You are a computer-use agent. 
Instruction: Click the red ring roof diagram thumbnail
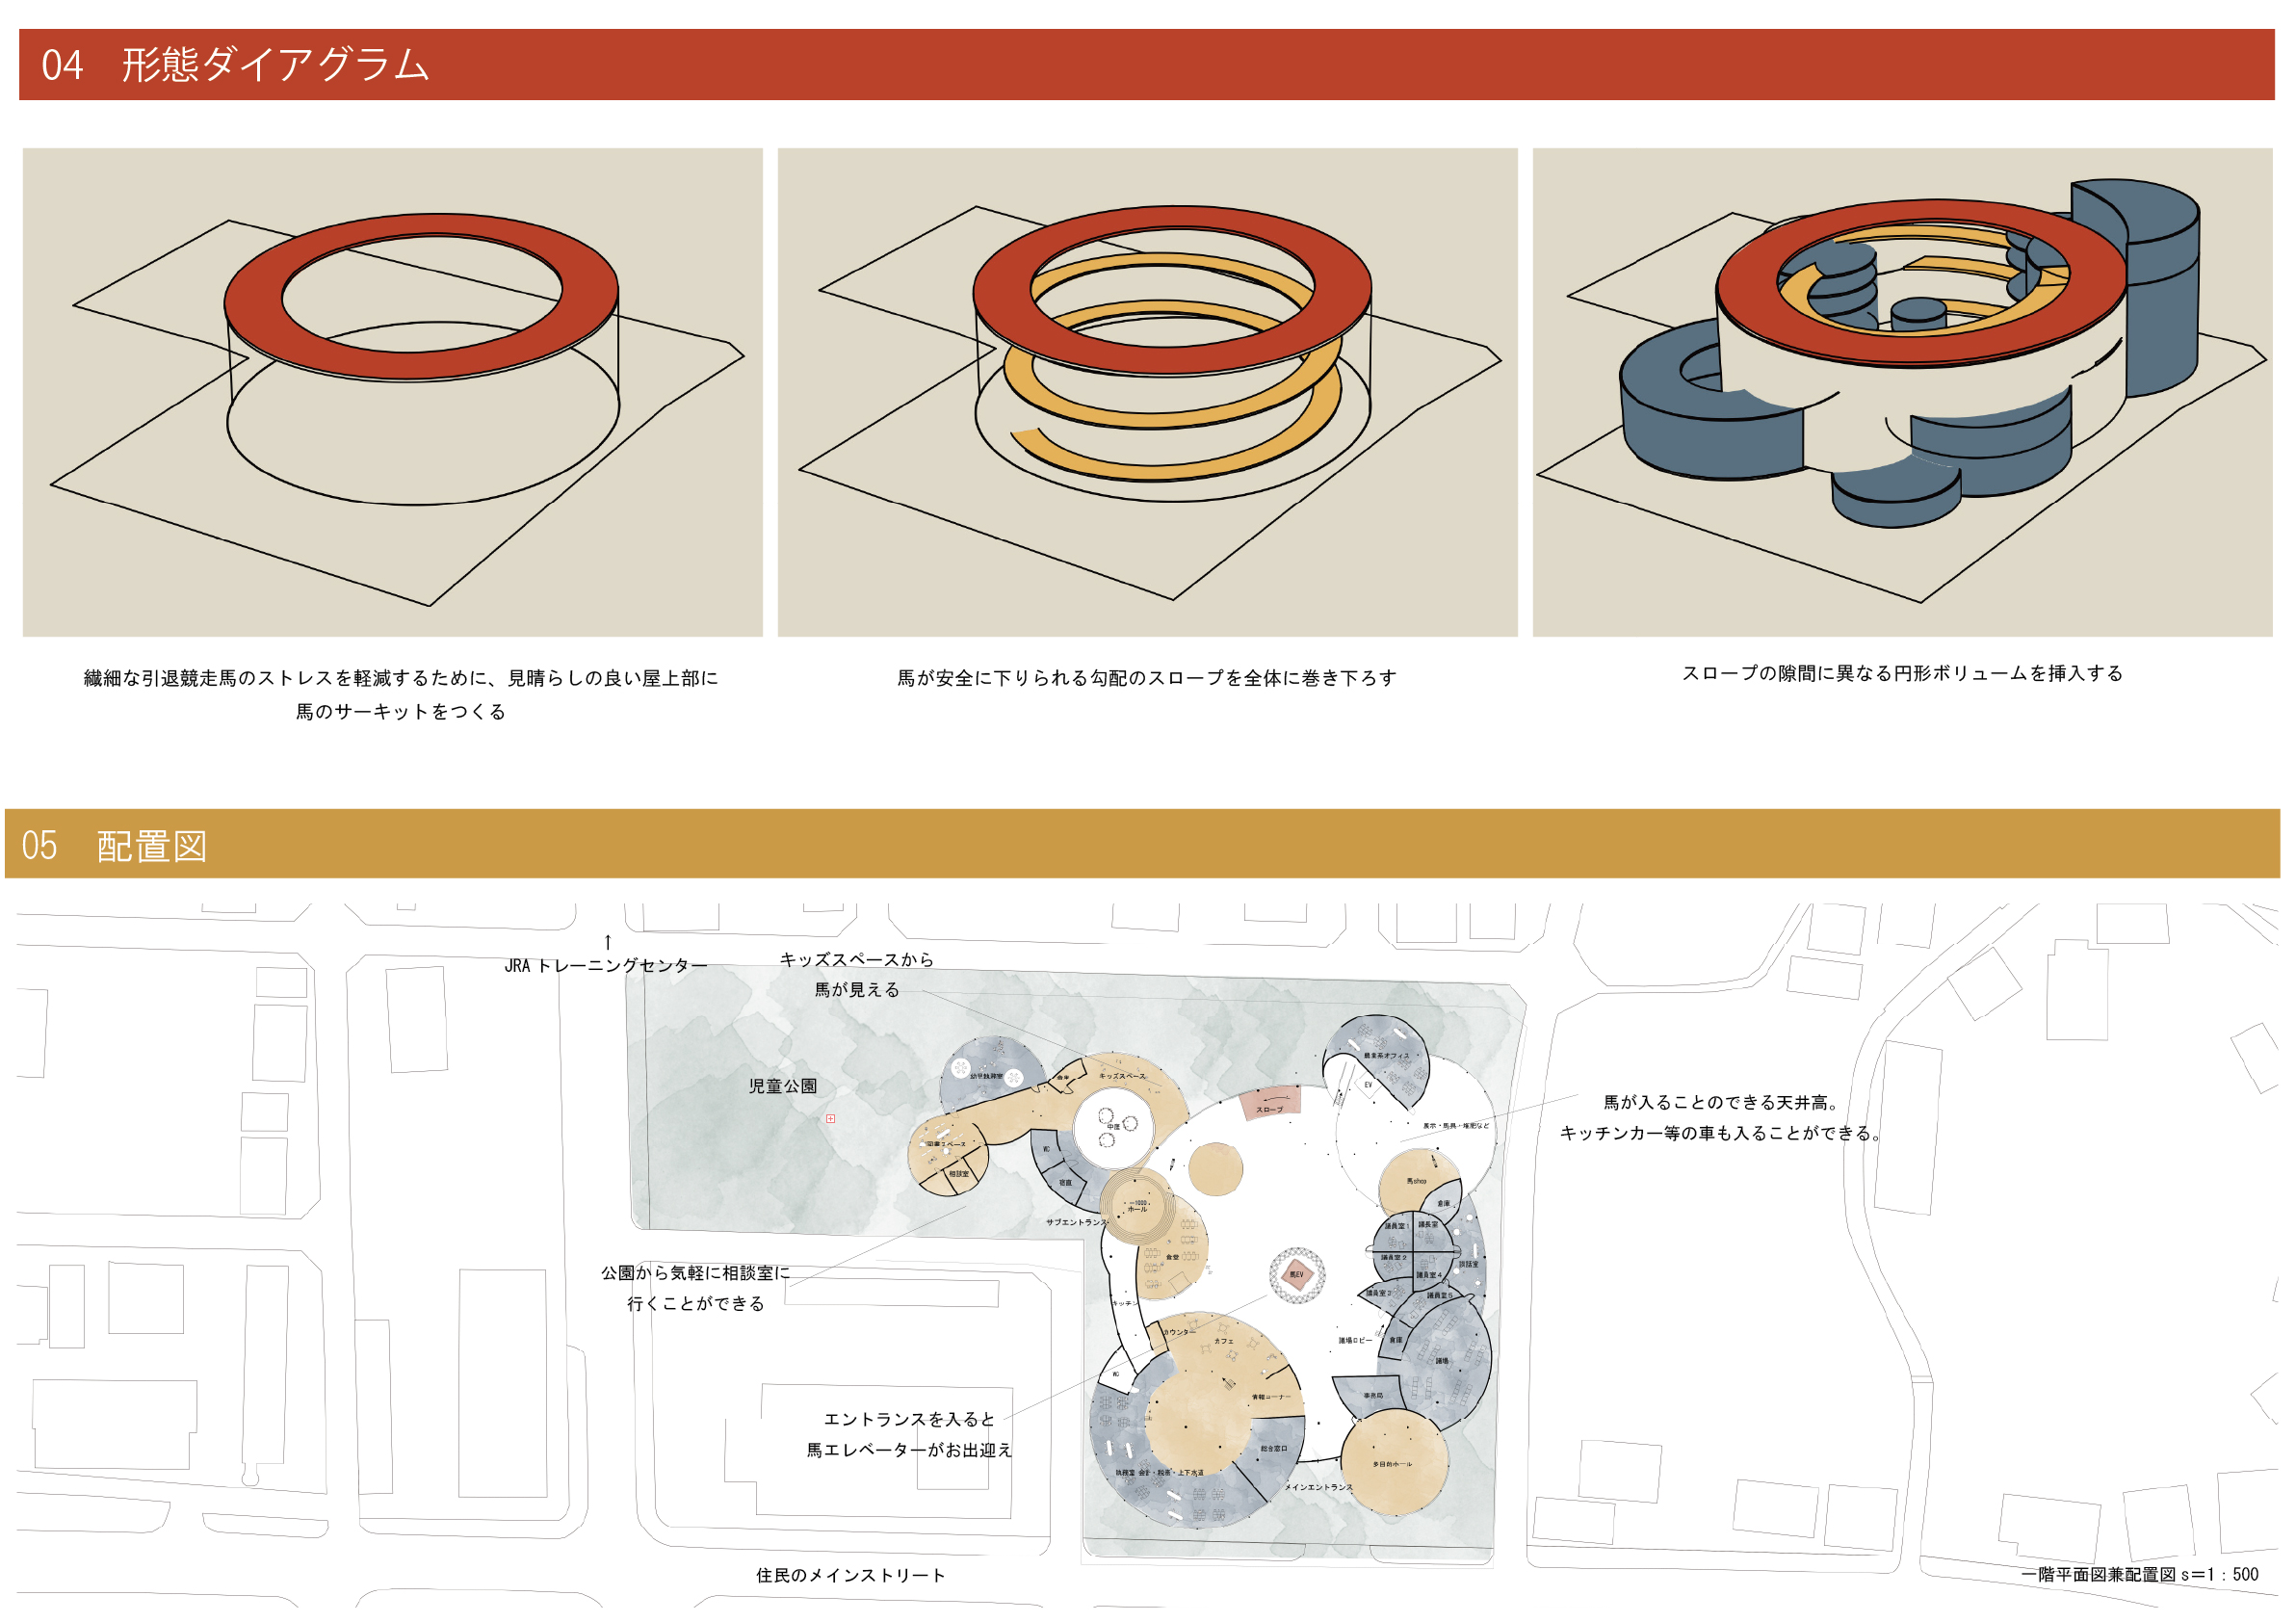click(392, 392)
